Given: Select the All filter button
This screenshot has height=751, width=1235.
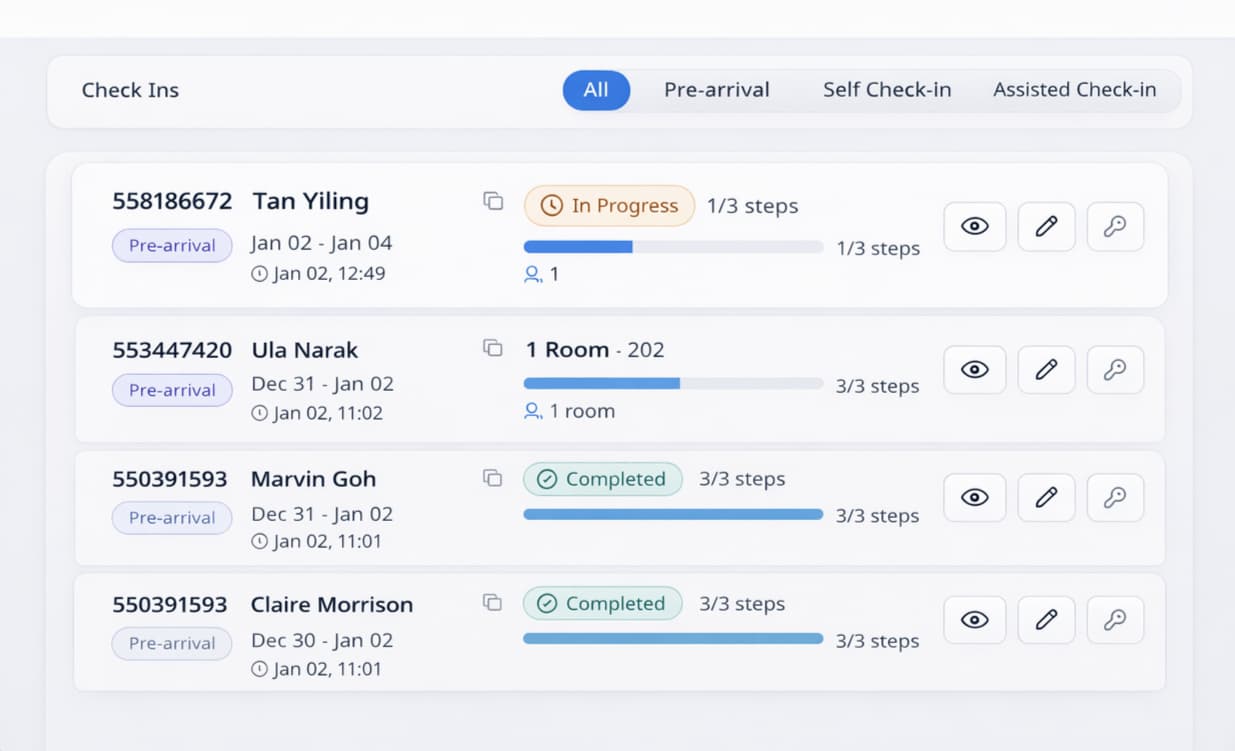Looking at the screenshot, I should tap(596, 89).
